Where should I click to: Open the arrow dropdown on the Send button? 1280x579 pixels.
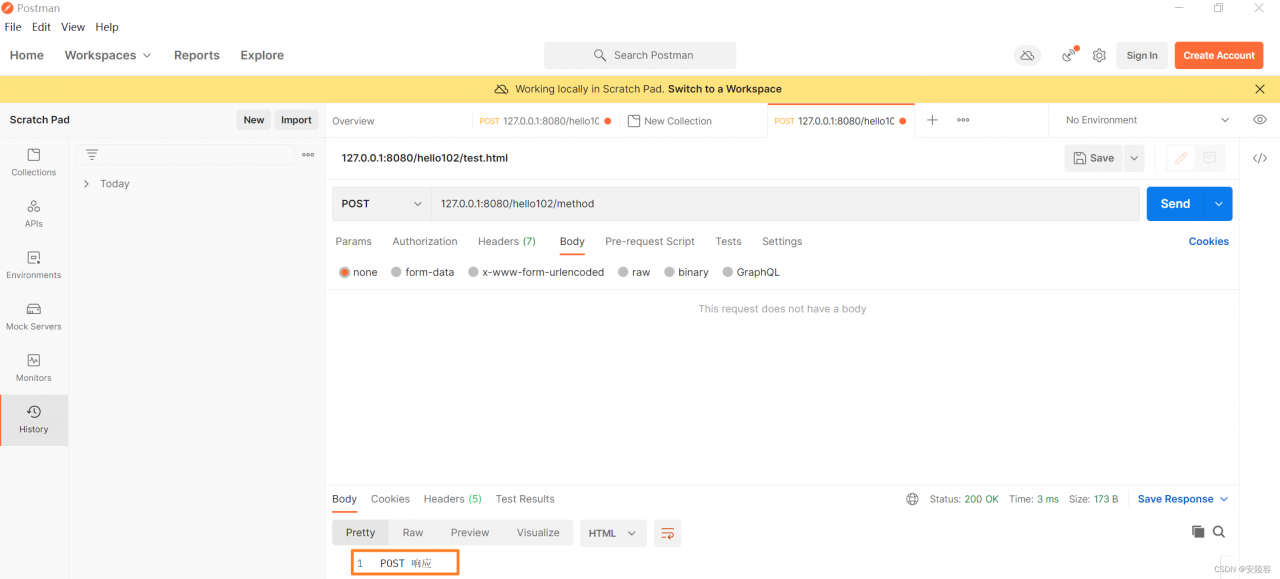point(1219,204)
